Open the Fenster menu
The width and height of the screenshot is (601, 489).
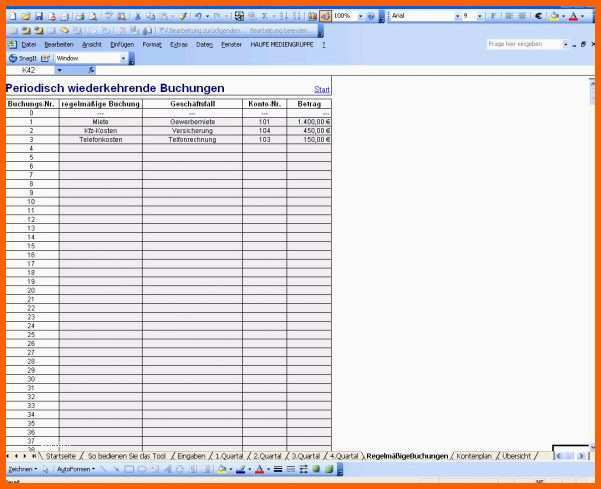pyautogui.click(x=231, y=44)
